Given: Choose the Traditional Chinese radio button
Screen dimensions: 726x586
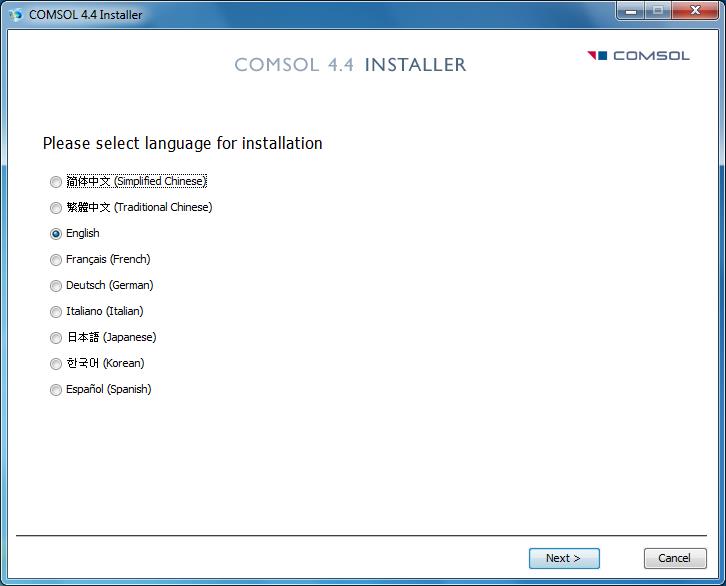Looking at the screenshot, I should coord(56,208).
